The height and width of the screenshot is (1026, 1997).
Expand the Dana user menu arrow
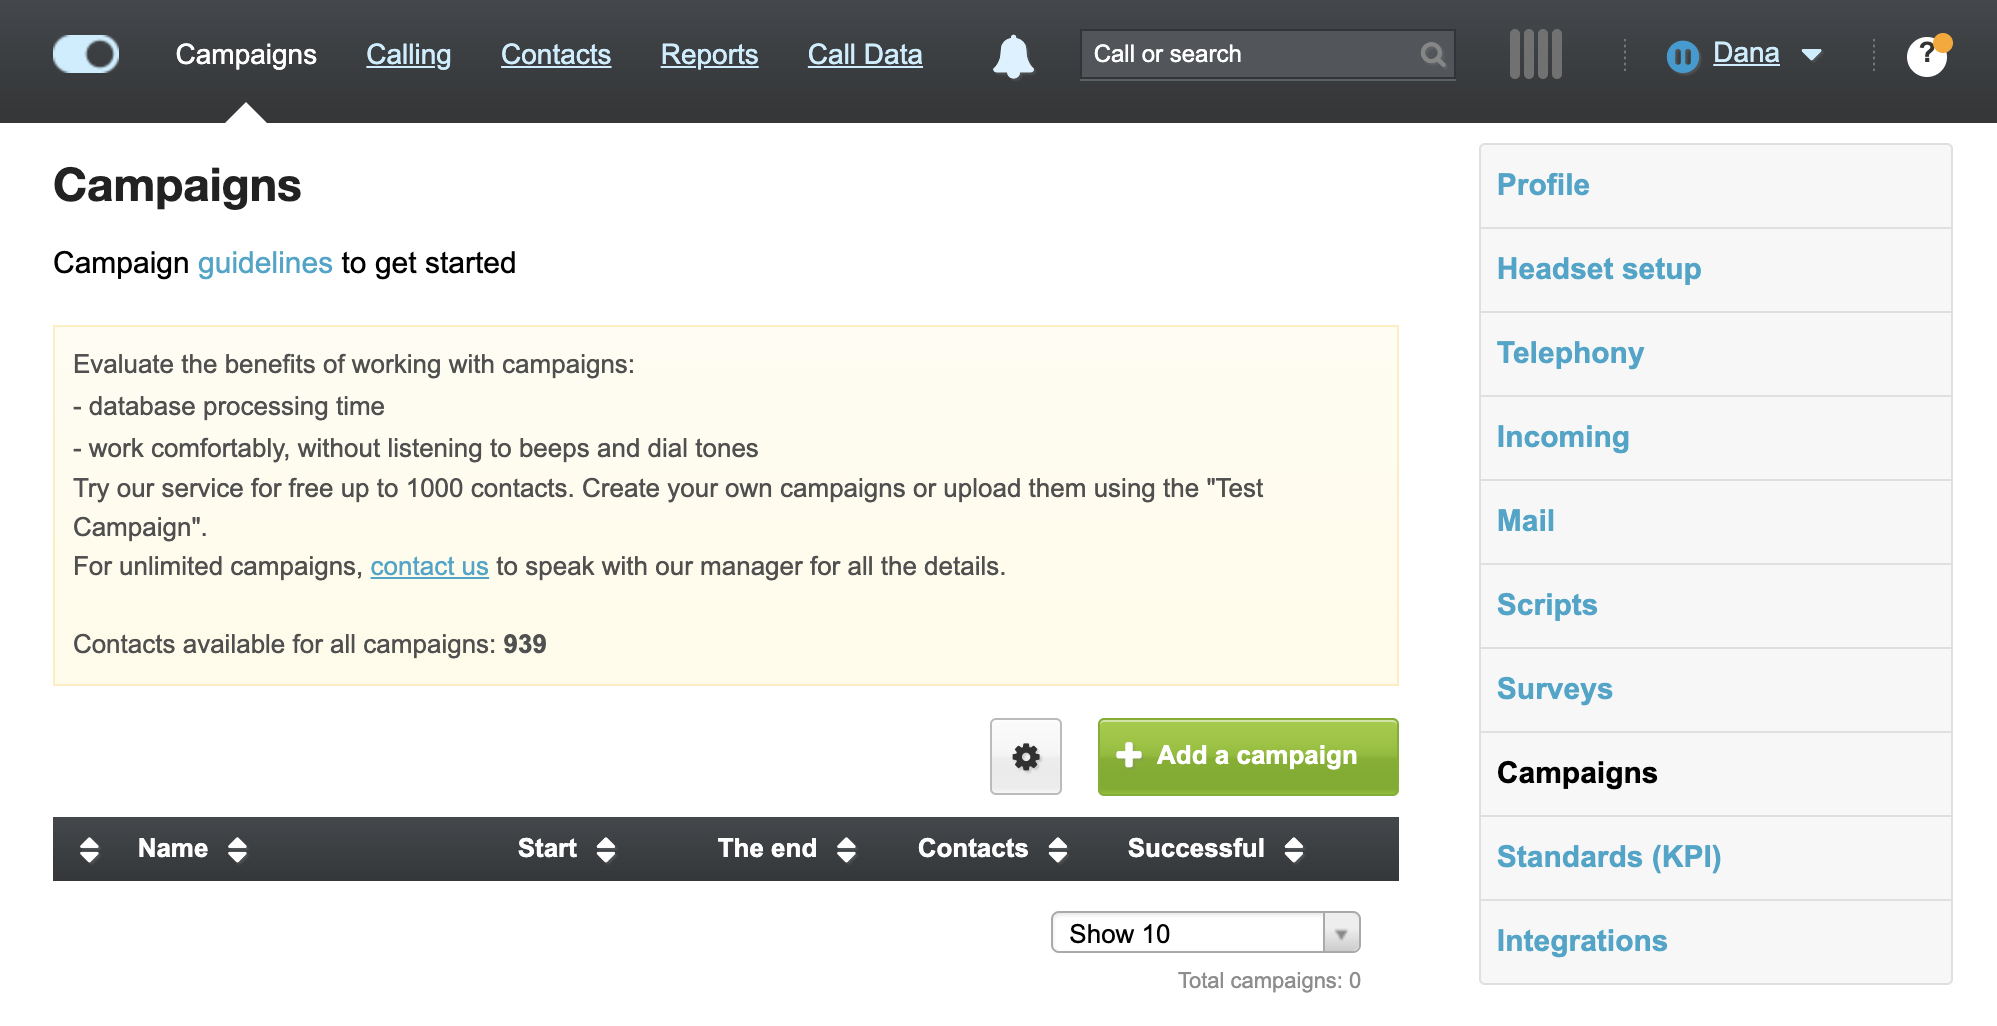[x=1811, y=55]
